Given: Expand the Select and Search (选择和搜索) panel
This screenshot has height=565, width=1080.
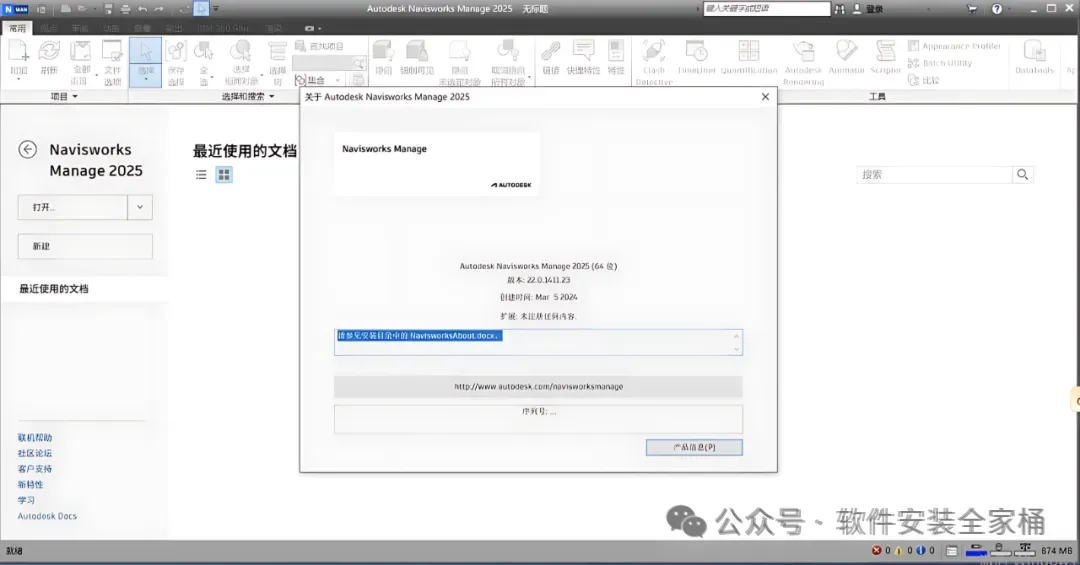Looking at the screenshot, I should [x=248, y=96].
